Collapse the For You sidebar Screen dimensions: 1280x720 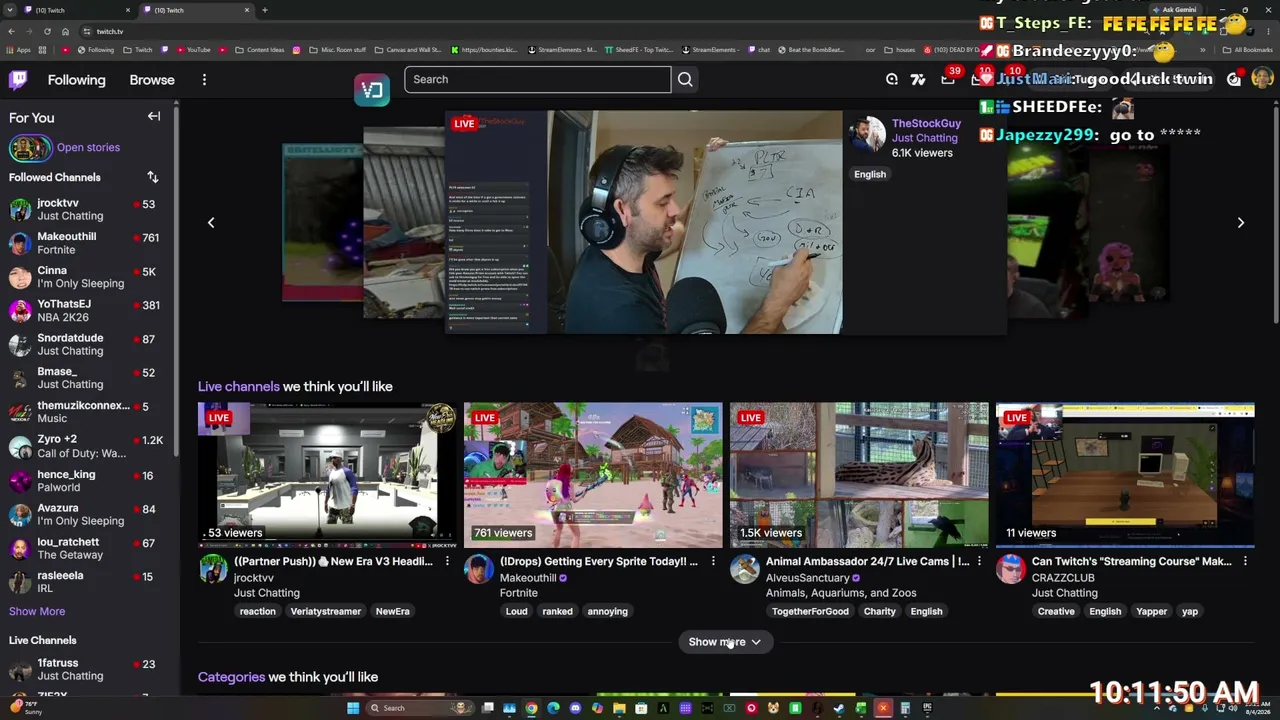(154, 117)
